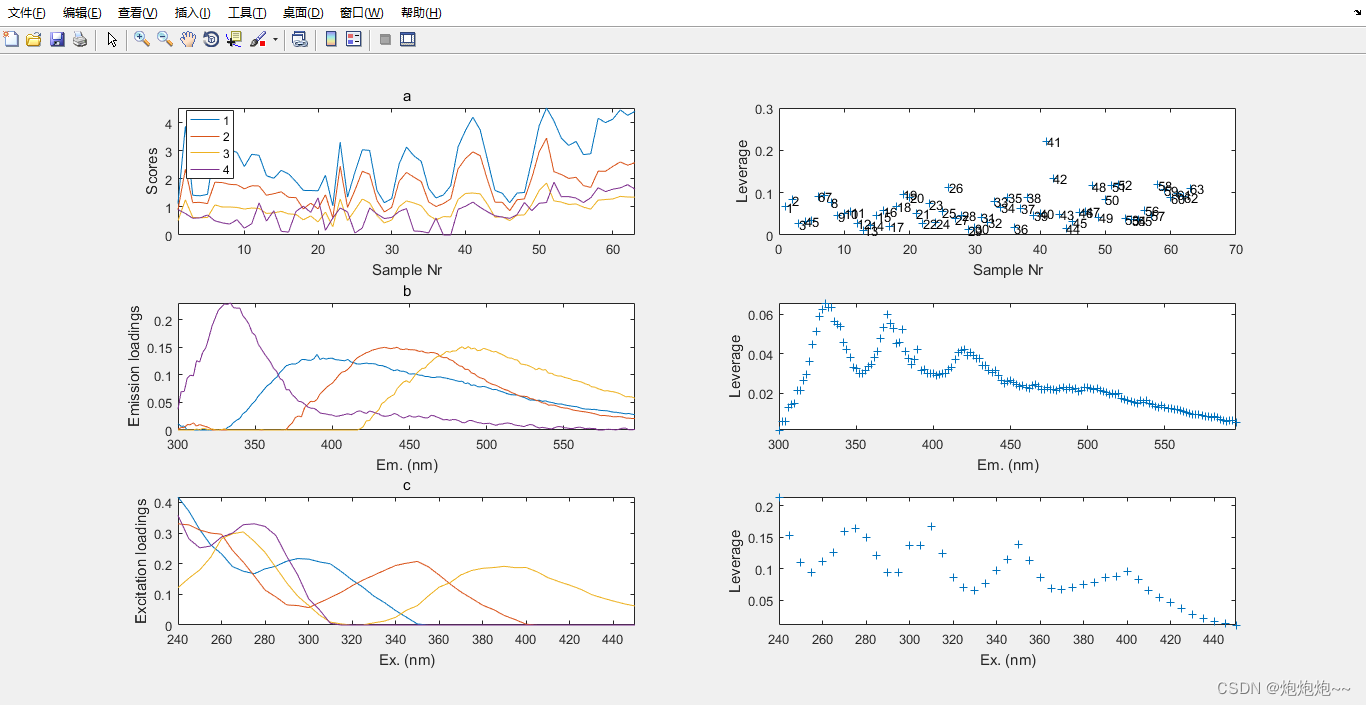
Task: Open the 窗口(W) menu
Action: coord(361,13)
